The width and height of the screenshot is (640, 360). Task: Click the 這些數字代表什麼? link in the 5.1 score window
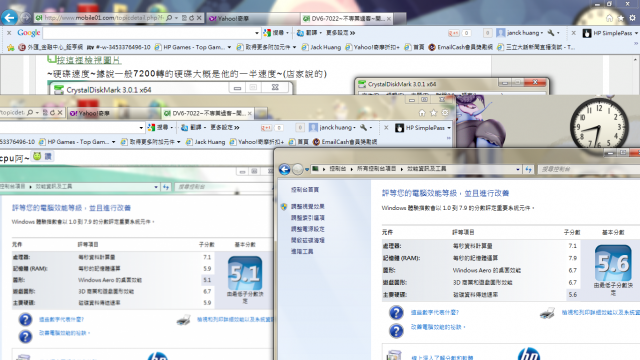pyautogui.click(x=61, y=320)
